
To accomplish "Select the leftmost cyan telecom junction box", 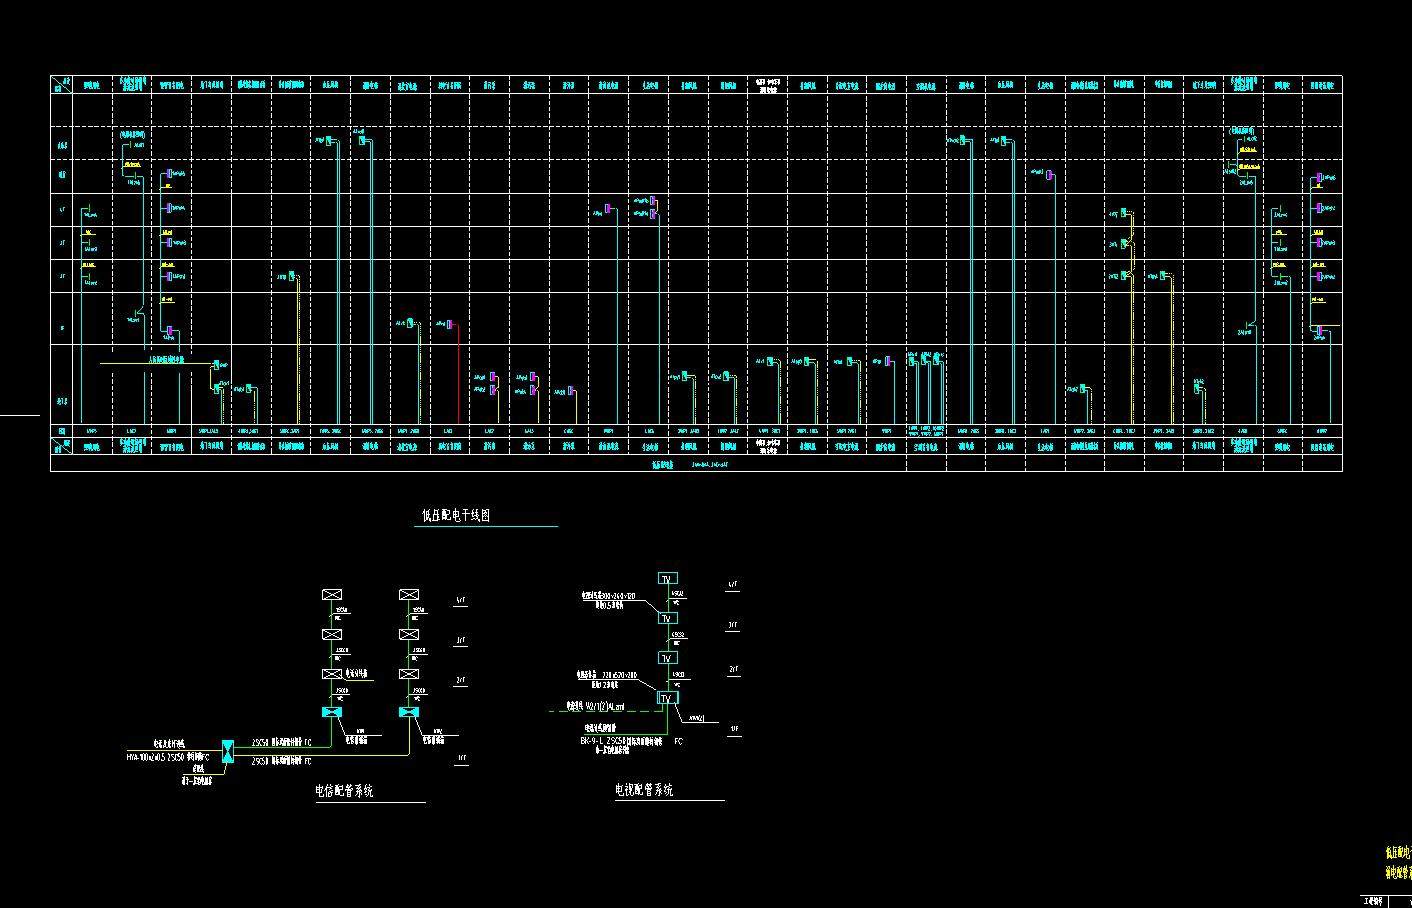I will click(x=227, y=751).
